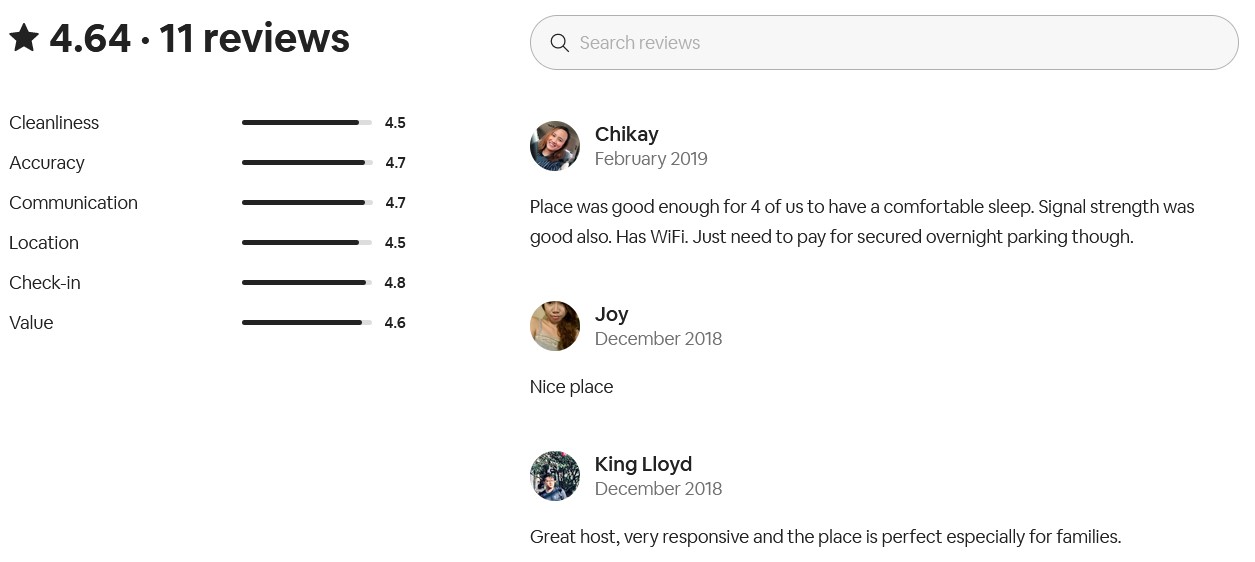Click the Check-in category label
Viewport: 1255px width, 562px height.
pyautogui.click(x=45, y=283)
